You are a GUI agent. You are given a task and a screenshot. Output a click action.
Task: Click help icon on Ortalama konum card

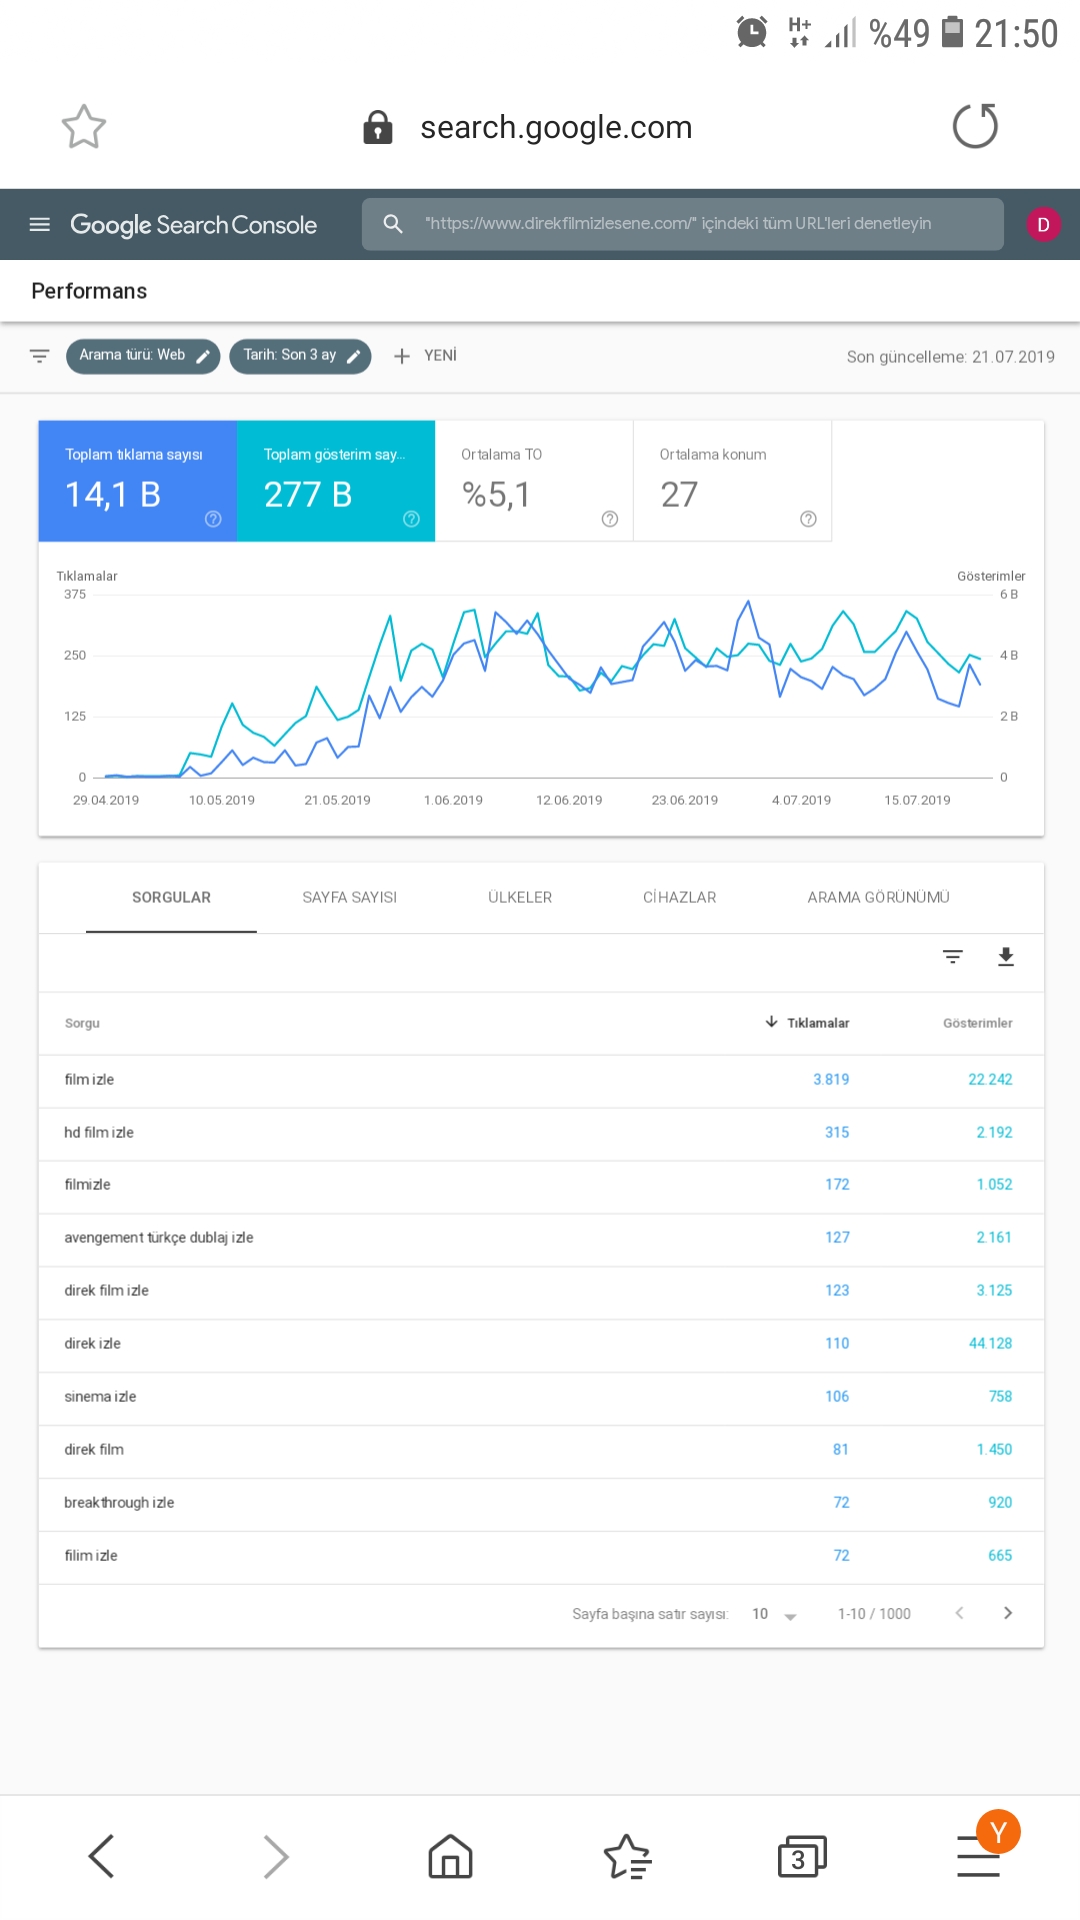click(x=808, y=519)
